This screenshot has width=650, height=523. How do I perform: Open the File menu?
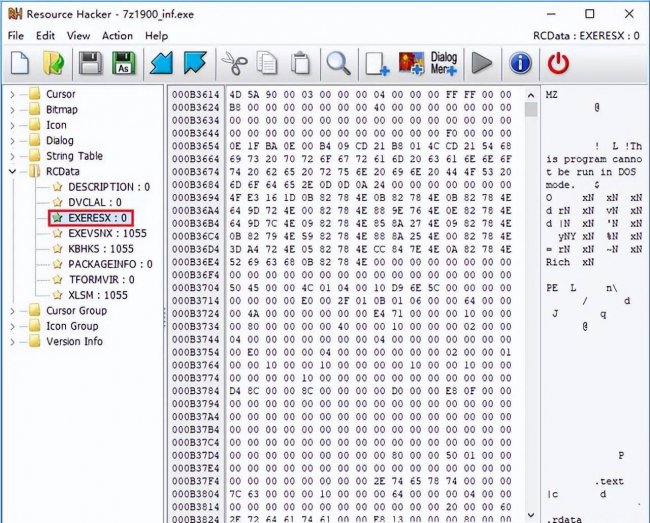coord(16,36)
